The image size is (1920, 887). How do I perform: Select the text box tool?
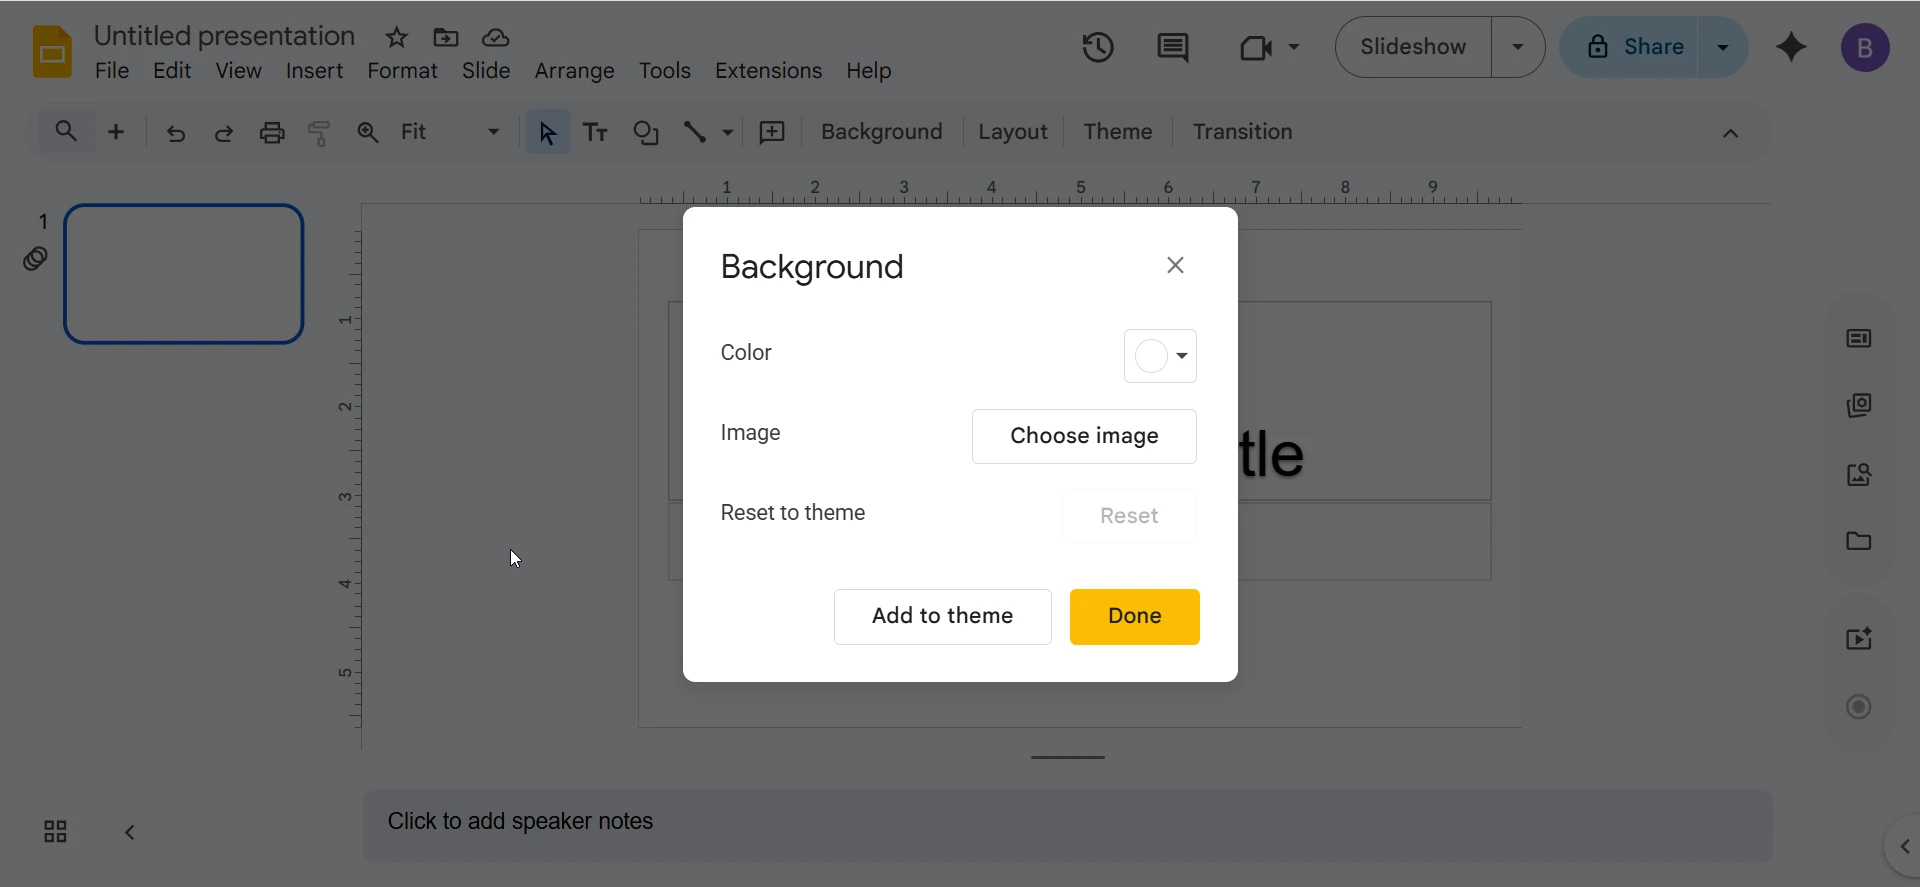tap(595, 132)
